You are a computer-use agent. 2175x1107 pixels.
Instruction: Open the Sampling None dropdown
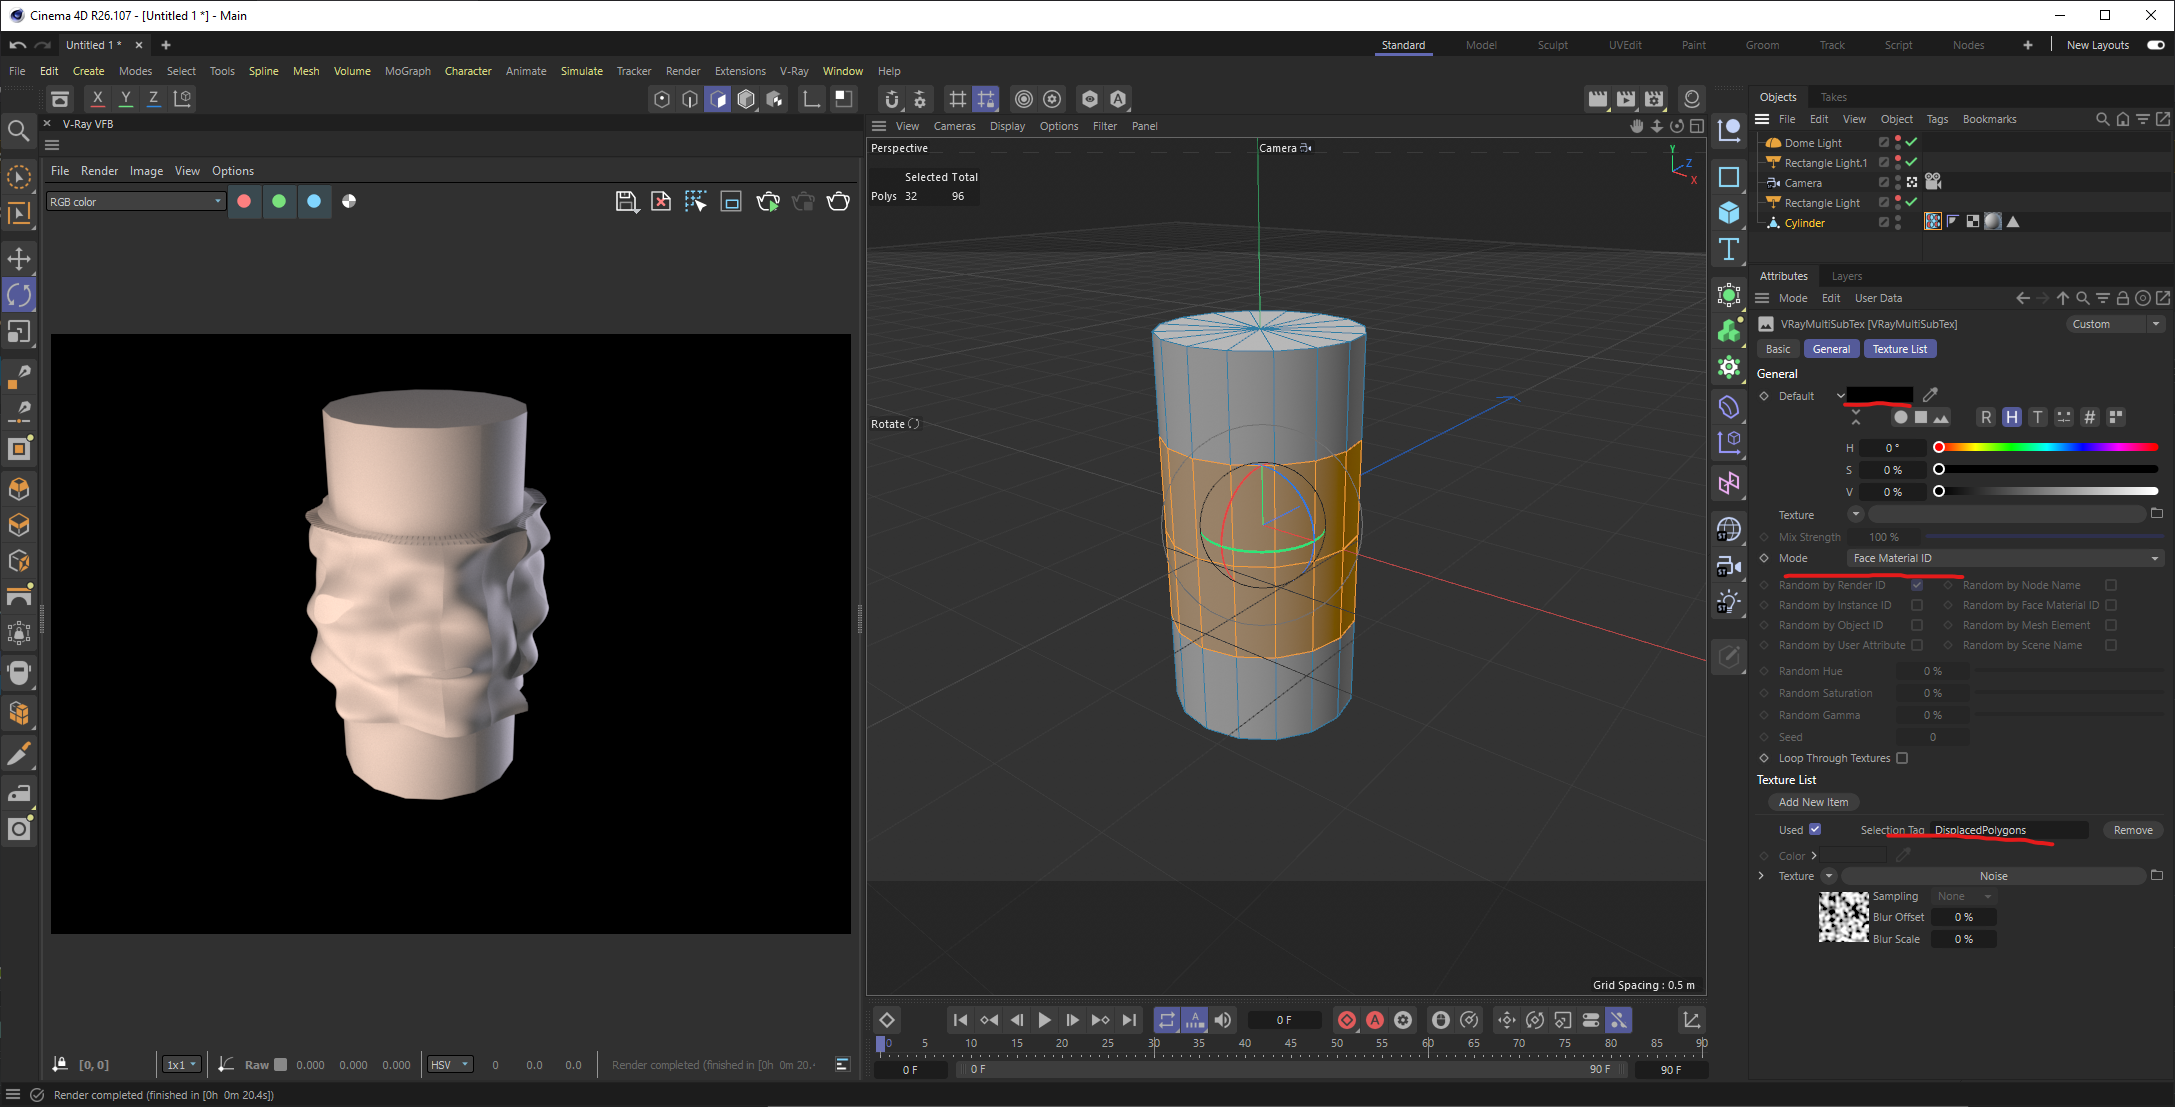pyautogui.click(x=1962, y=896)
